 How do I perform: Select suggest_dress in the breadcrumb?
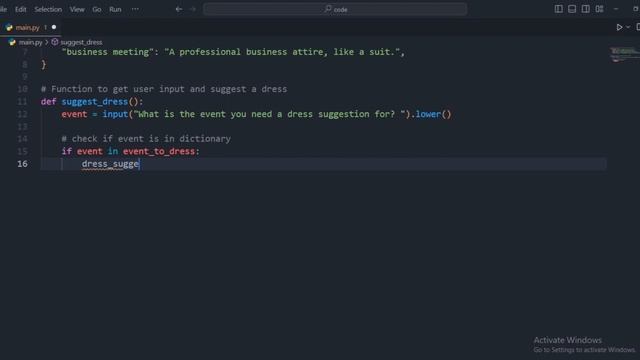[81, 42]
